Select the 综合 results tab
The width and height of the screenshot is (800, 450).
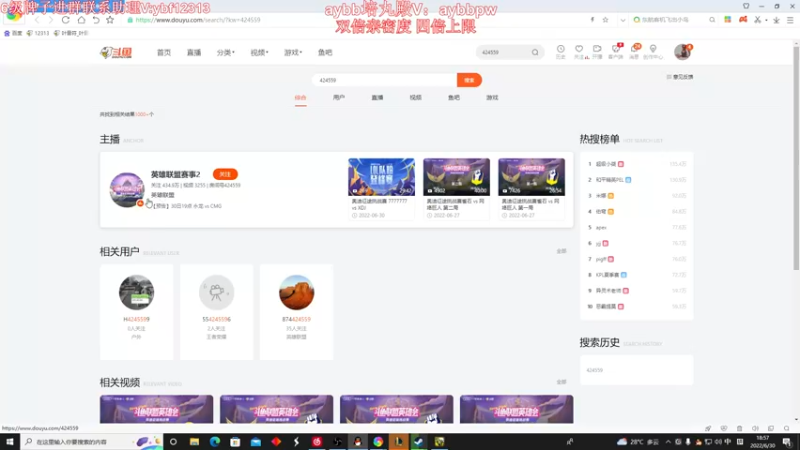[301, 97]
